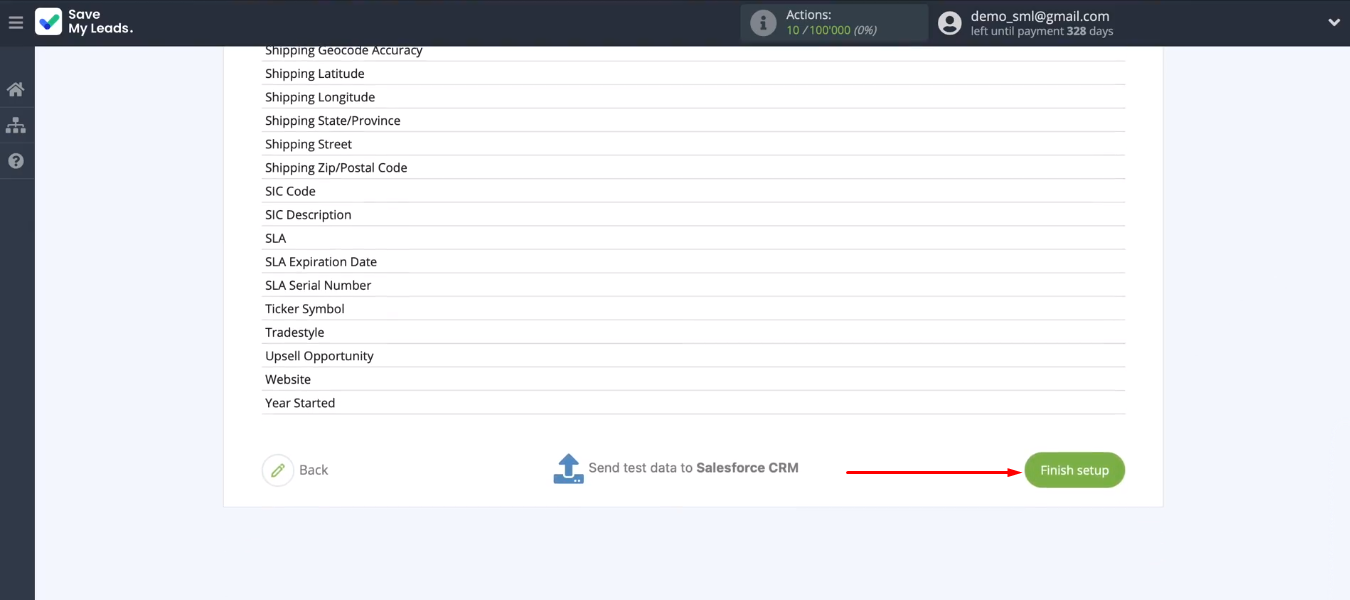This screenshot has width=1350, height=600.
Task: Select the Tradestyle field
Action: (693, 332)
